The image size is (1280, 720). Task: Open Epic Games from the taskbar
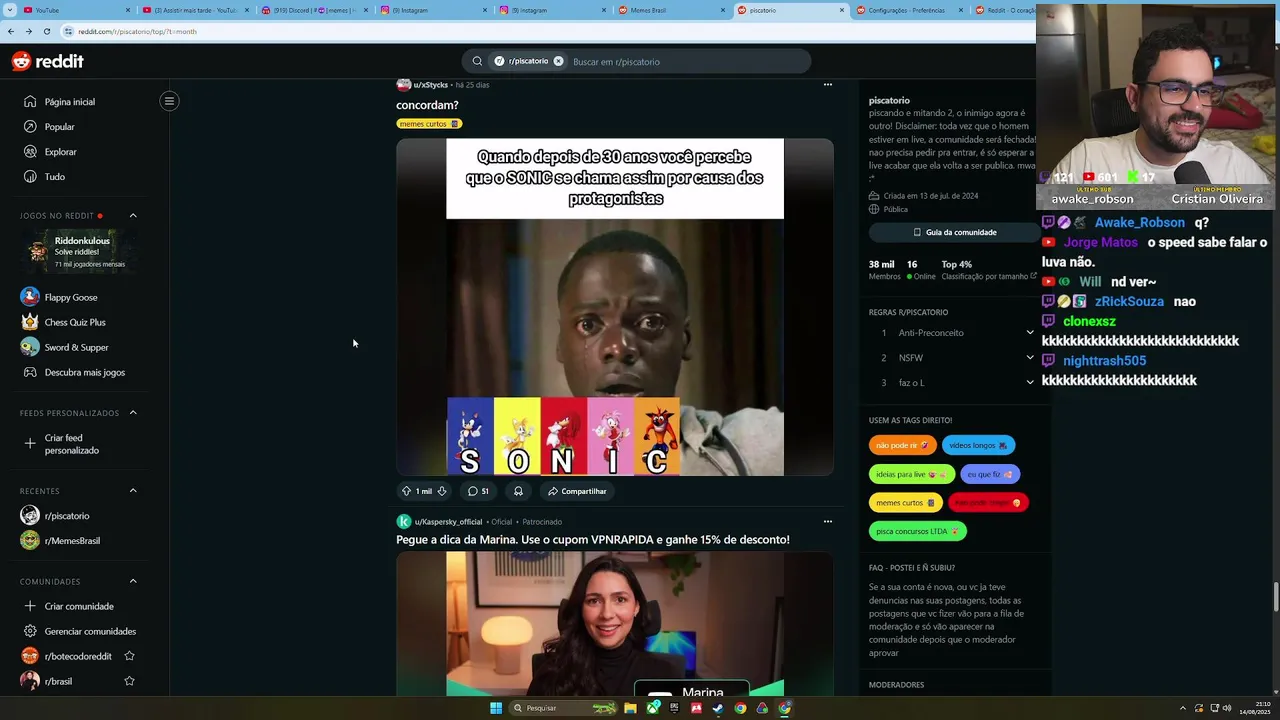(x=674, y=708)
